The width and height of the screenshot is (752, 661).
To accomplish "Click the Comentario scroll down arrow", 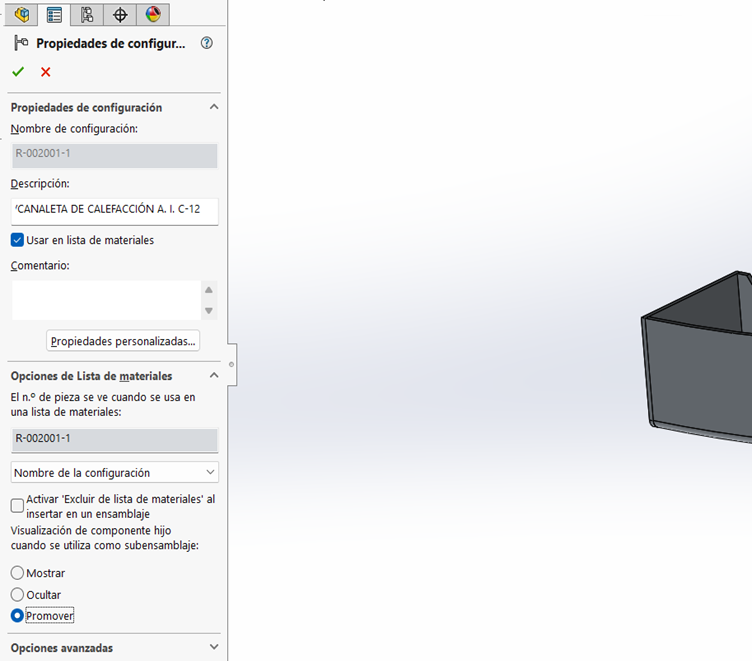I will [x=209, y=311].
